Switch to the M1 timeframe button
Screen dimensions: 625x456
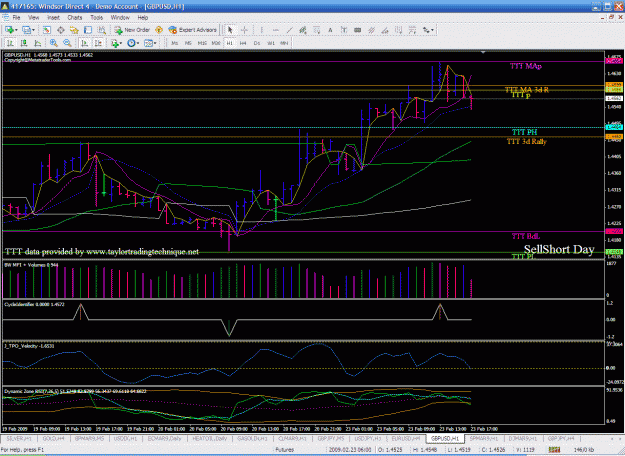[175, 43]
